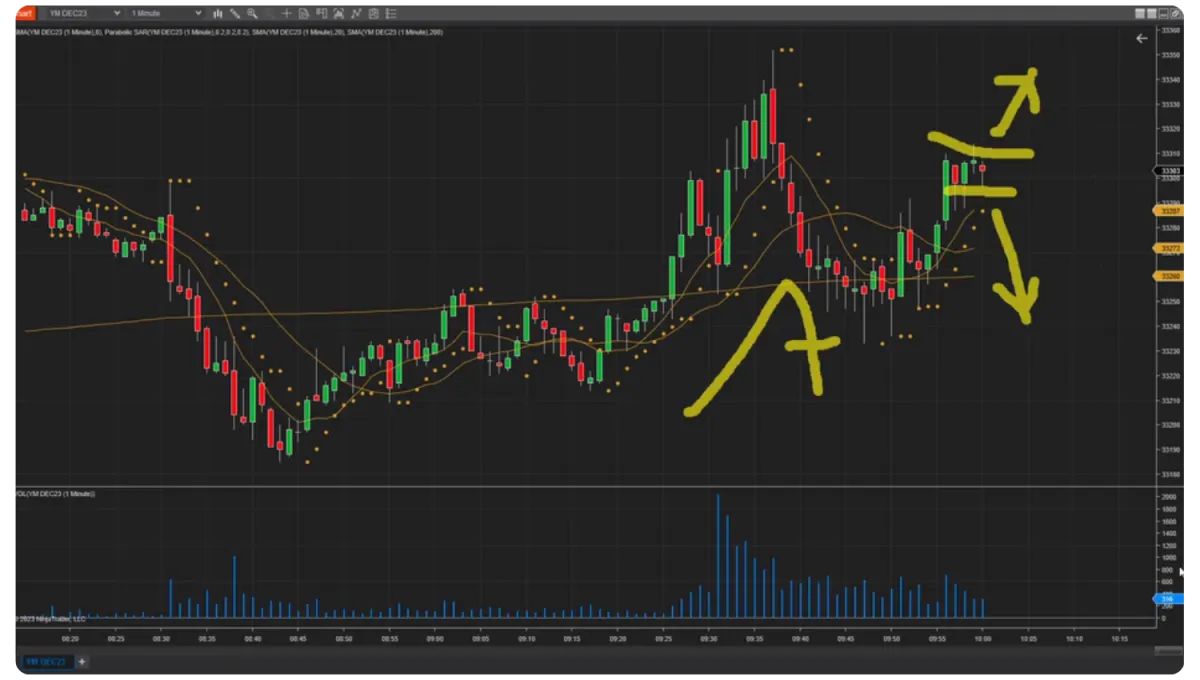The width and height of the screenshot is (1200, 680).
Task: Open the Data Series toolbar icon
Action: 339,14
